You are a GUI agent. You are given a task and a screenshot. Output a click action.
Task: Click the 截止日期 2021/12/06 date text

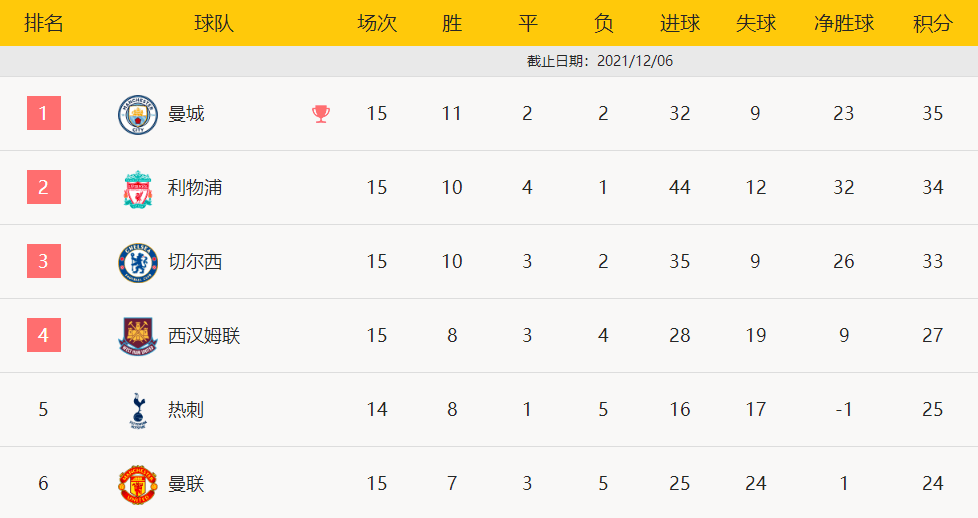[600, 61]
